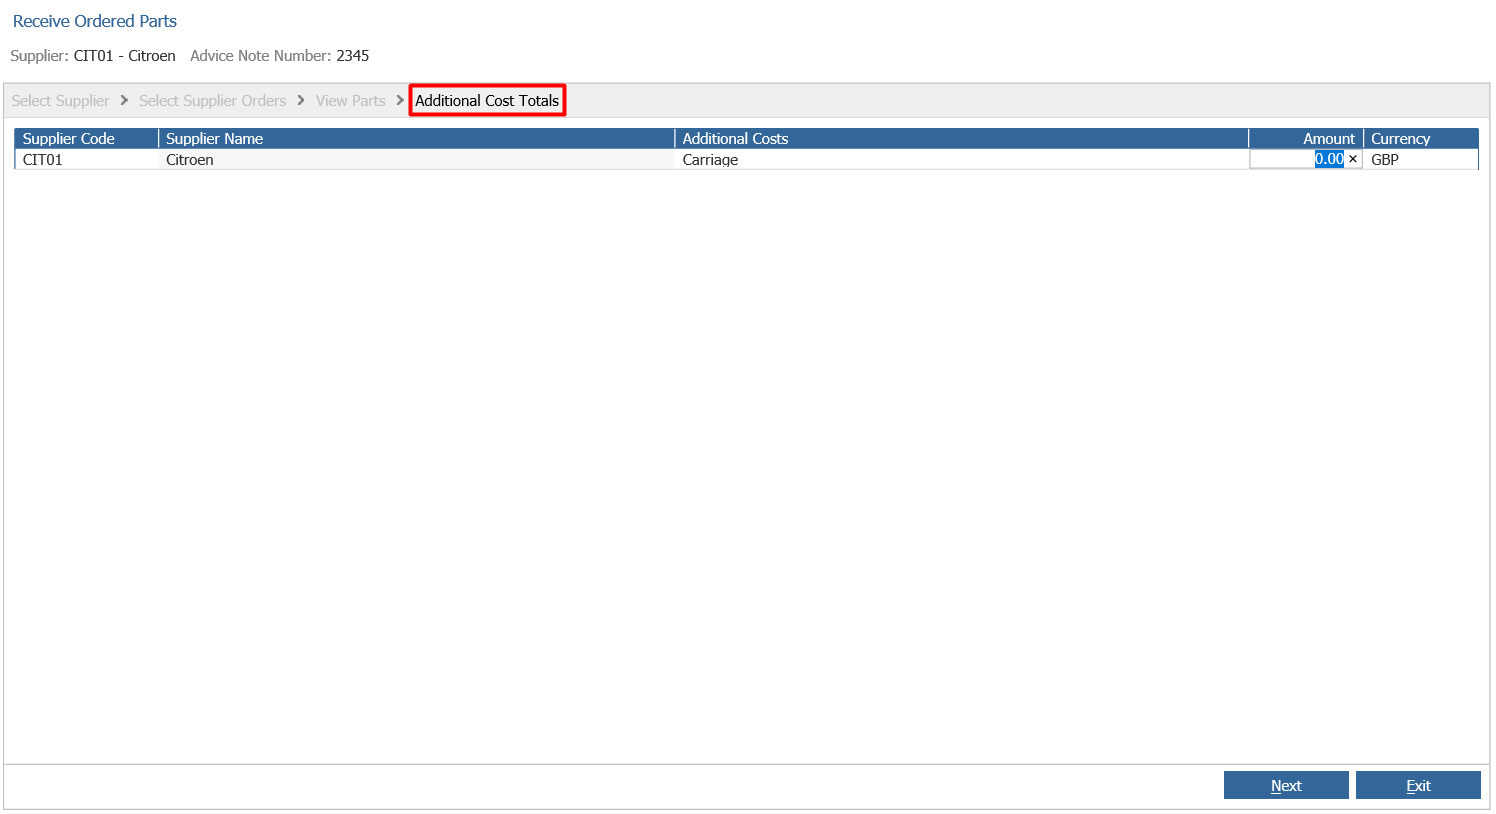
Task: Open the Select Supplier Orders step
Action: 212,101
